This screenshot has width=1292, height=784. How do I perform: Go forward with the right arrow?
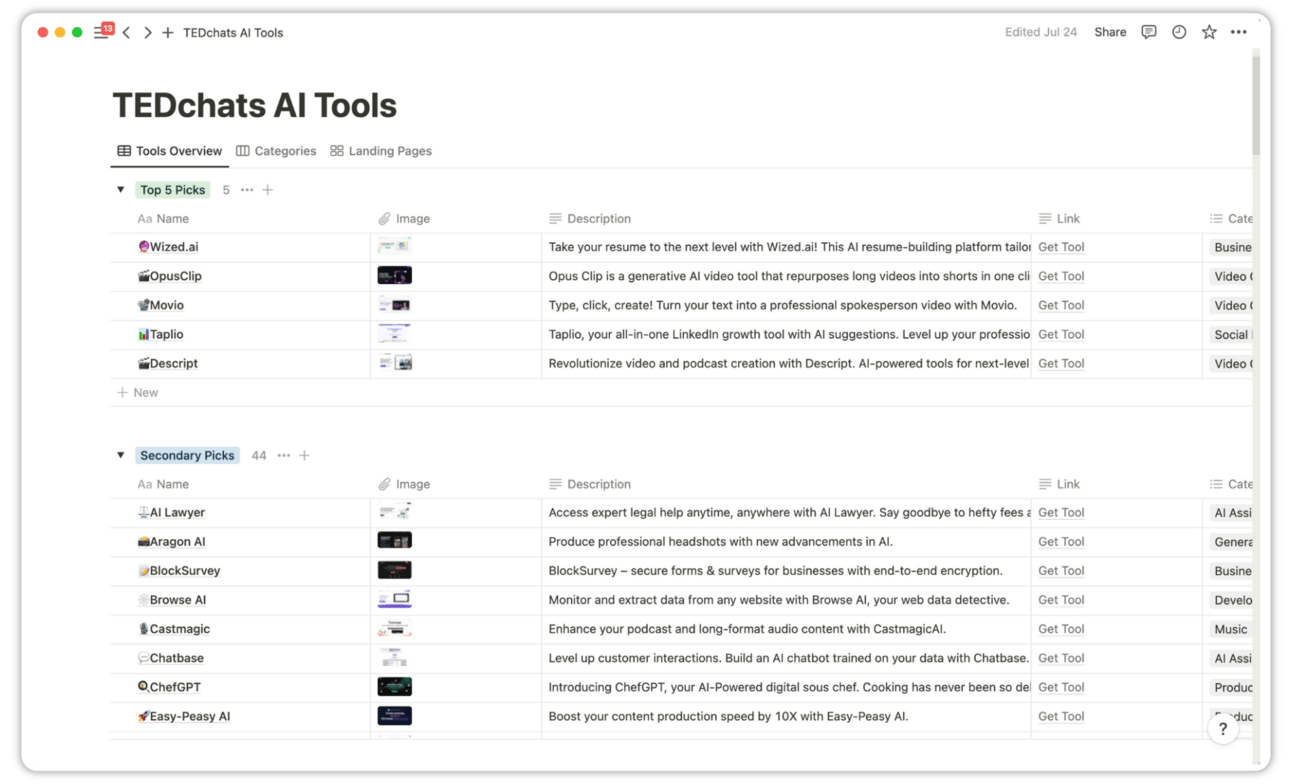click(147, 33)
